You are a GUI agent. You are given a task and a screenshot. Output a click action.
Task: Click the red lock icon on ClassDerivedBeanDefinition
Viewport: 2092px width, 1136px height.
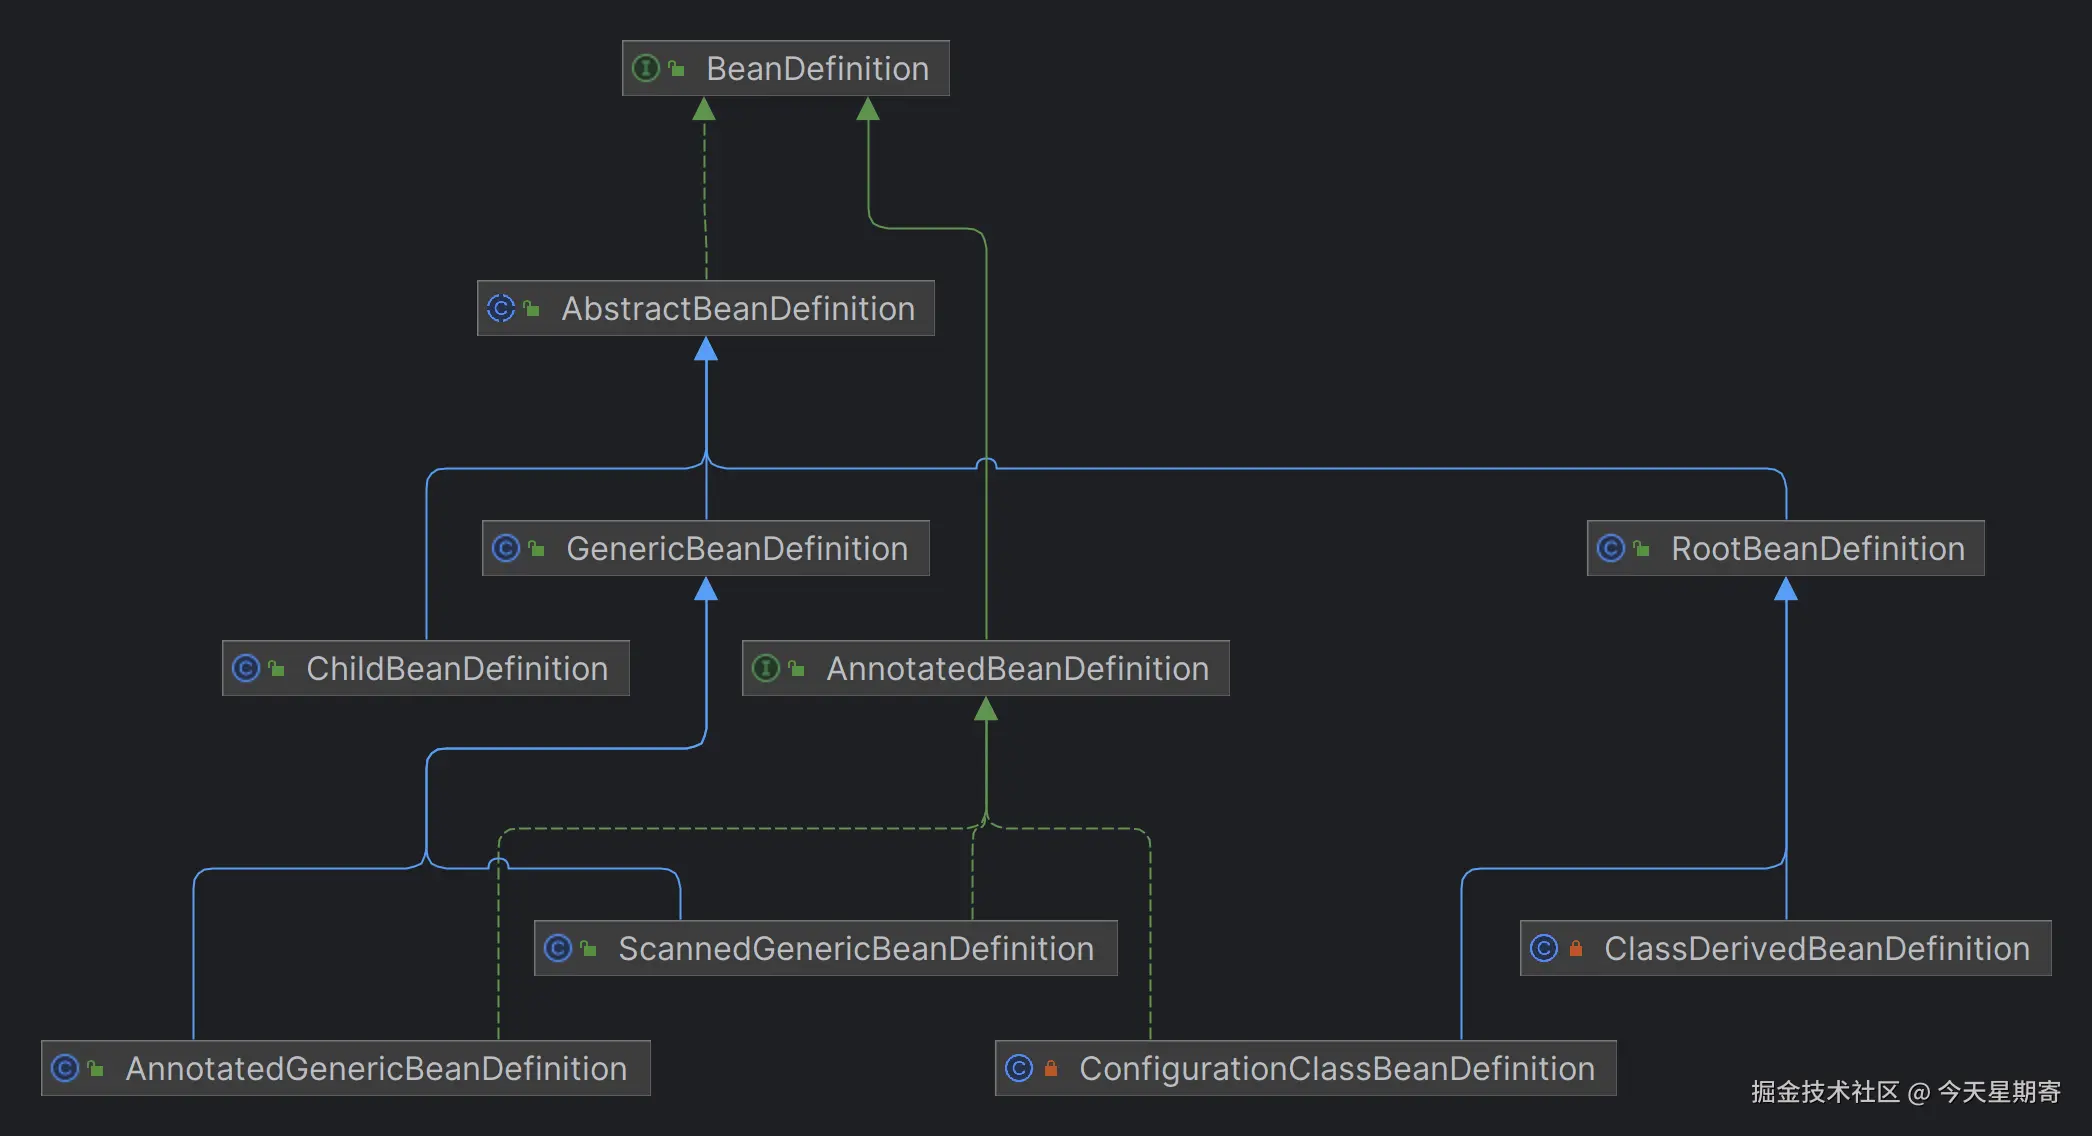click(x=1576, y=948)
